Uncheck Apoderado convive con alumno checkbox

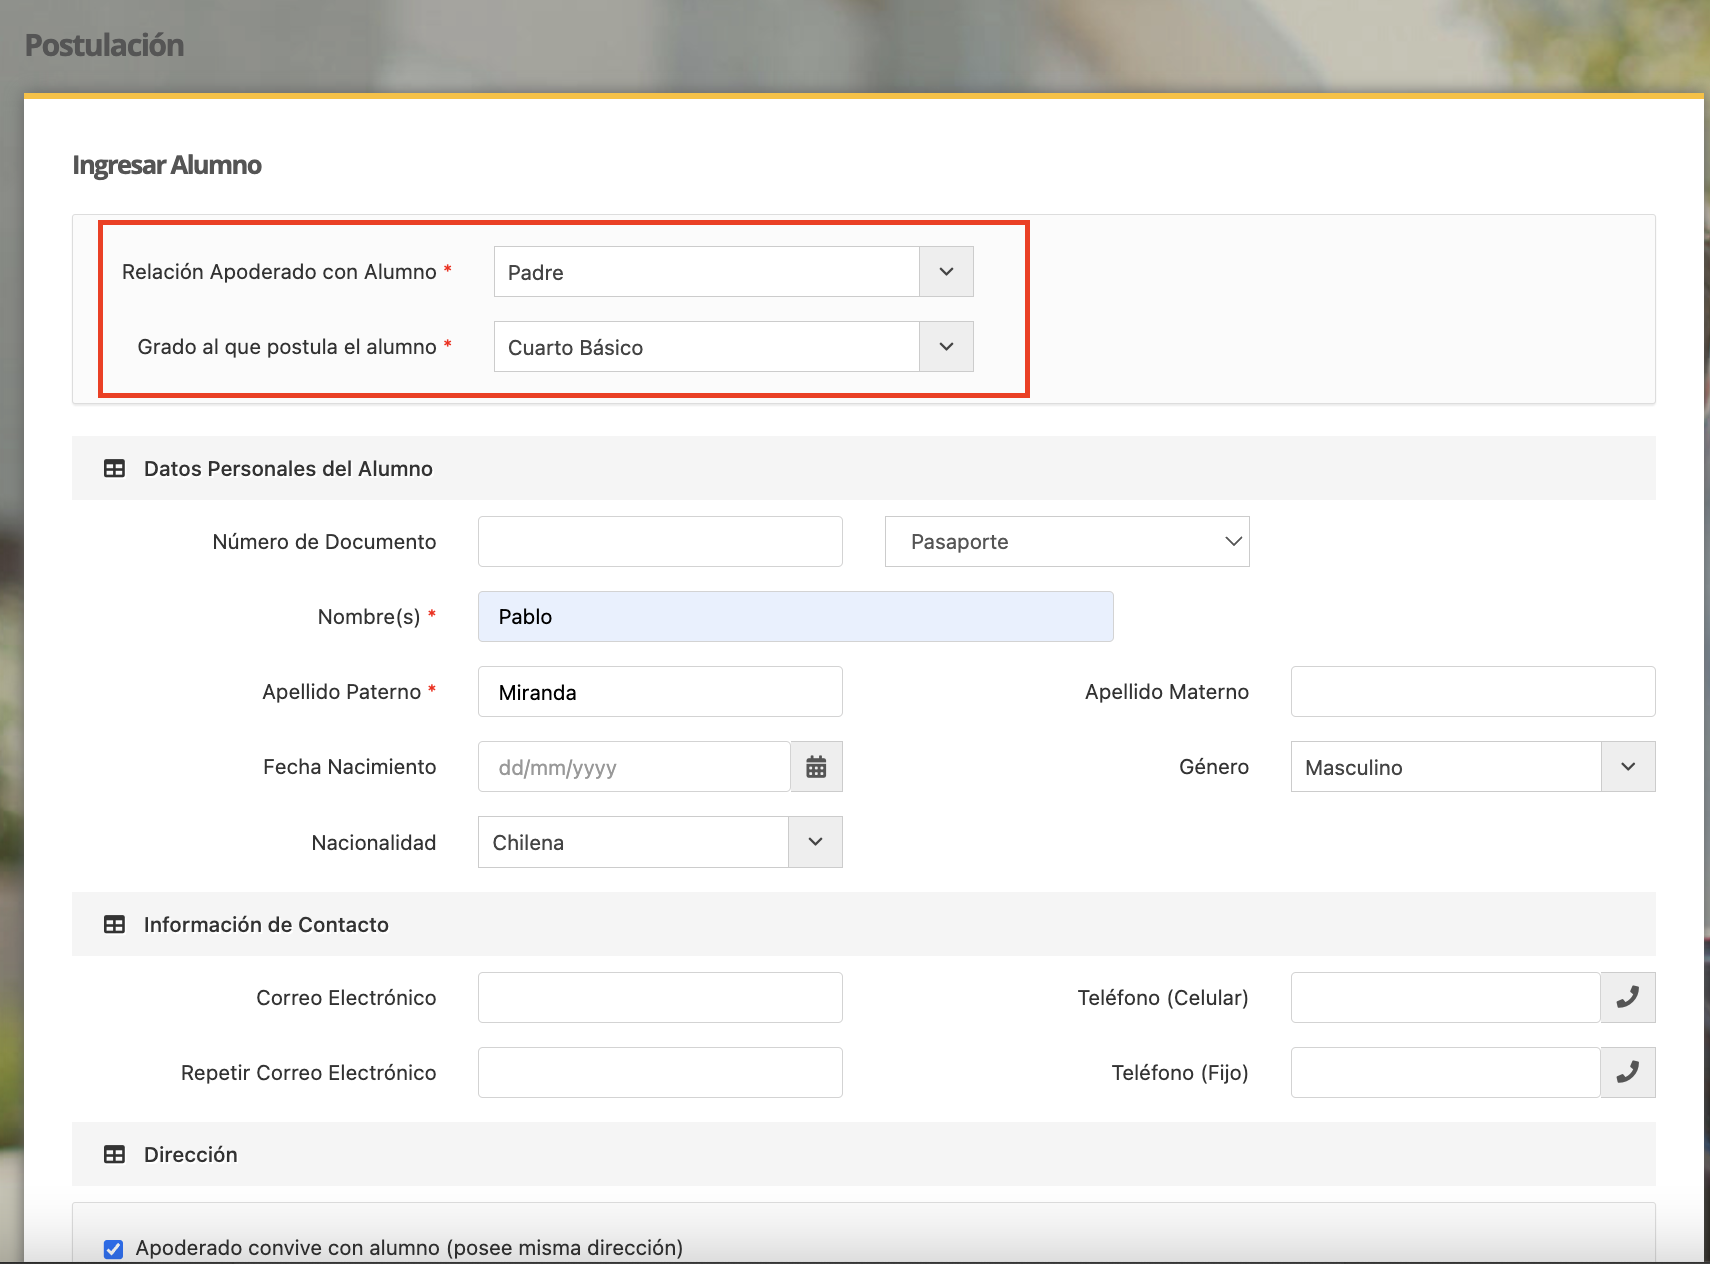pos(114,1248)
